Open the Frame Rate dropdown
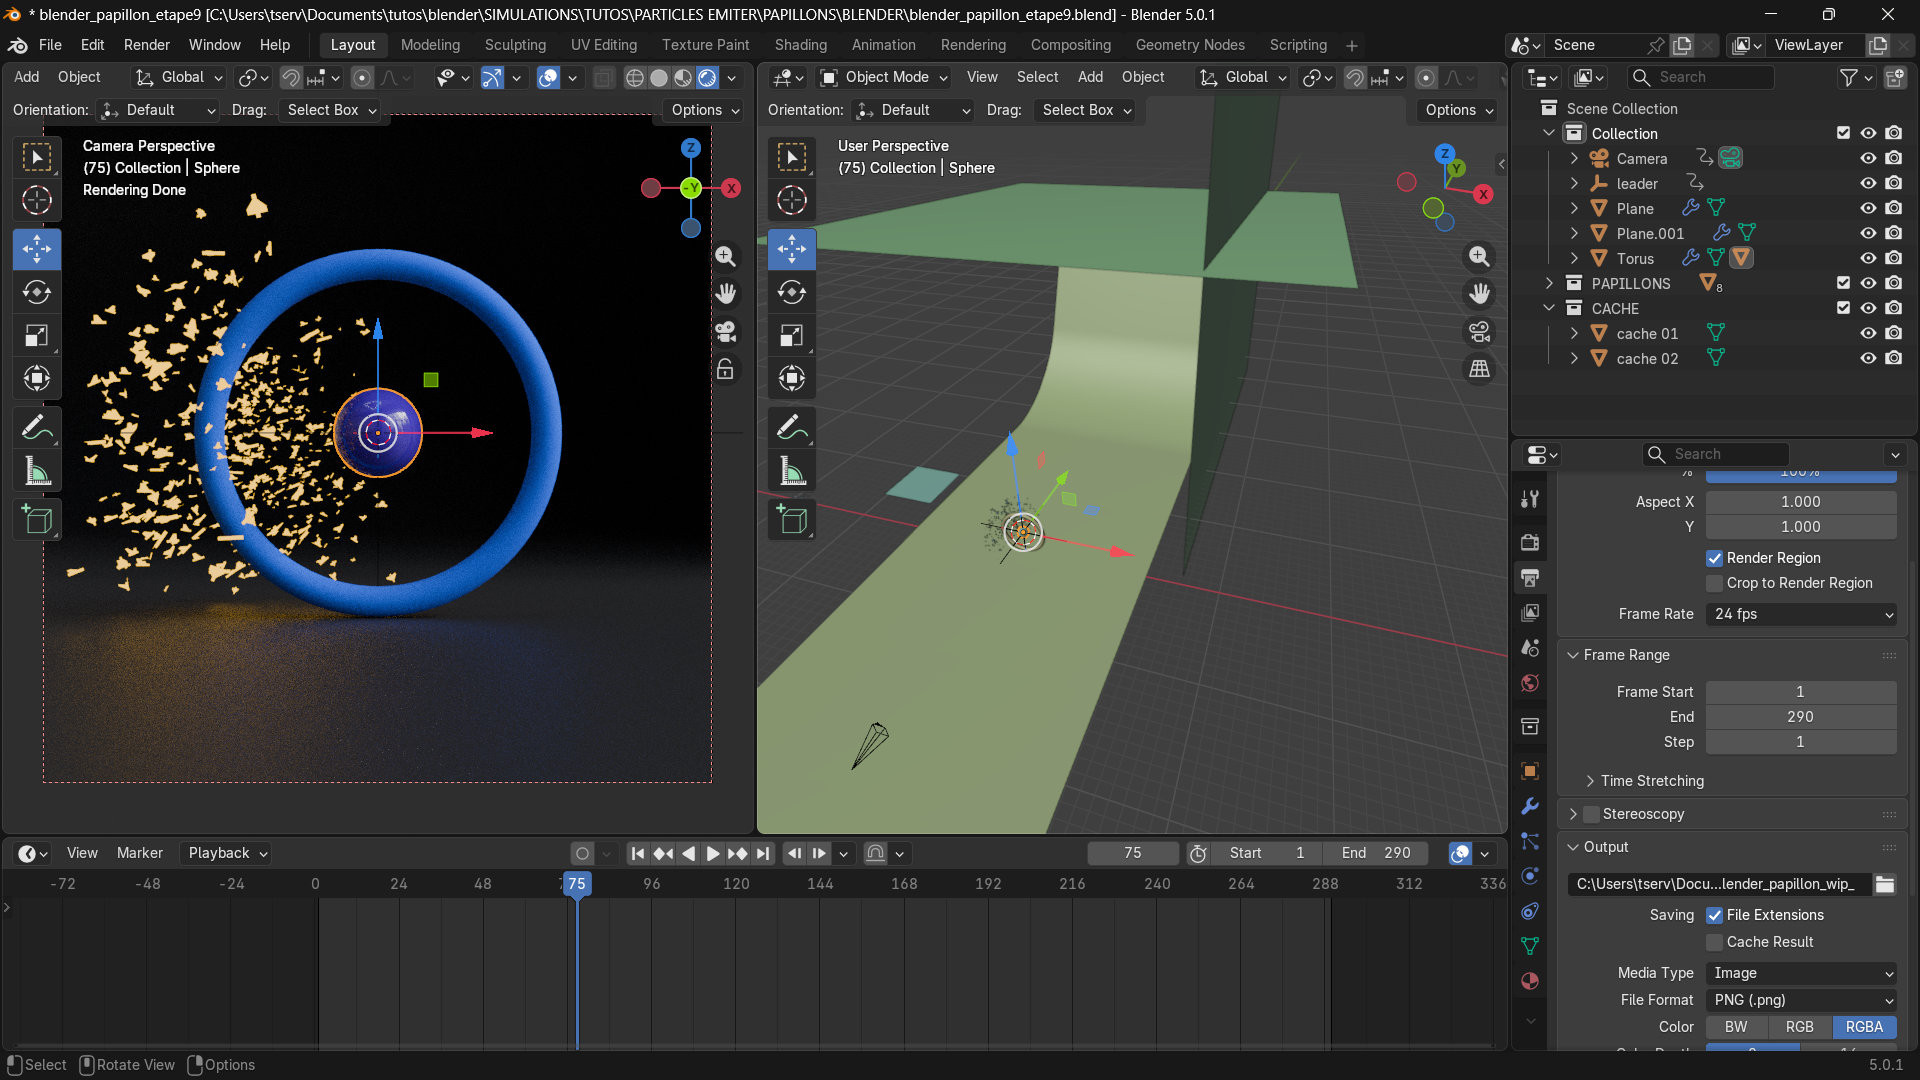 1801,614
